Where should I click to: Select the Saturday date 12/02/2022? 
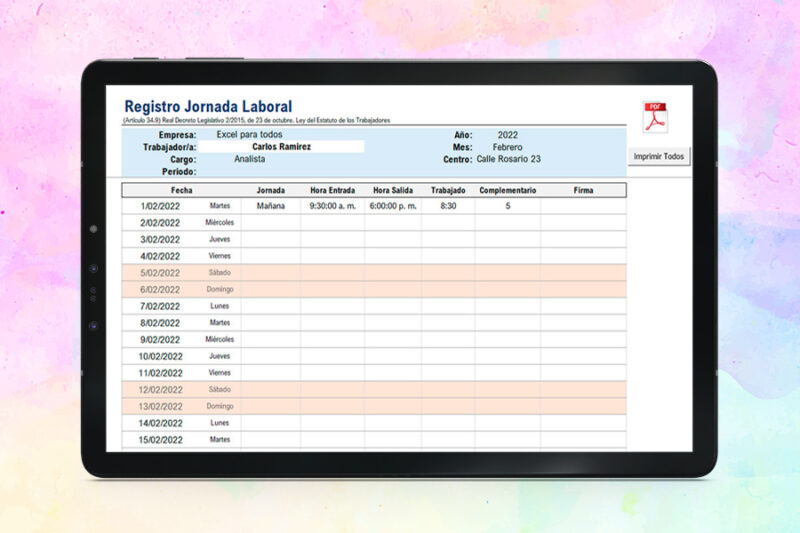160,390
